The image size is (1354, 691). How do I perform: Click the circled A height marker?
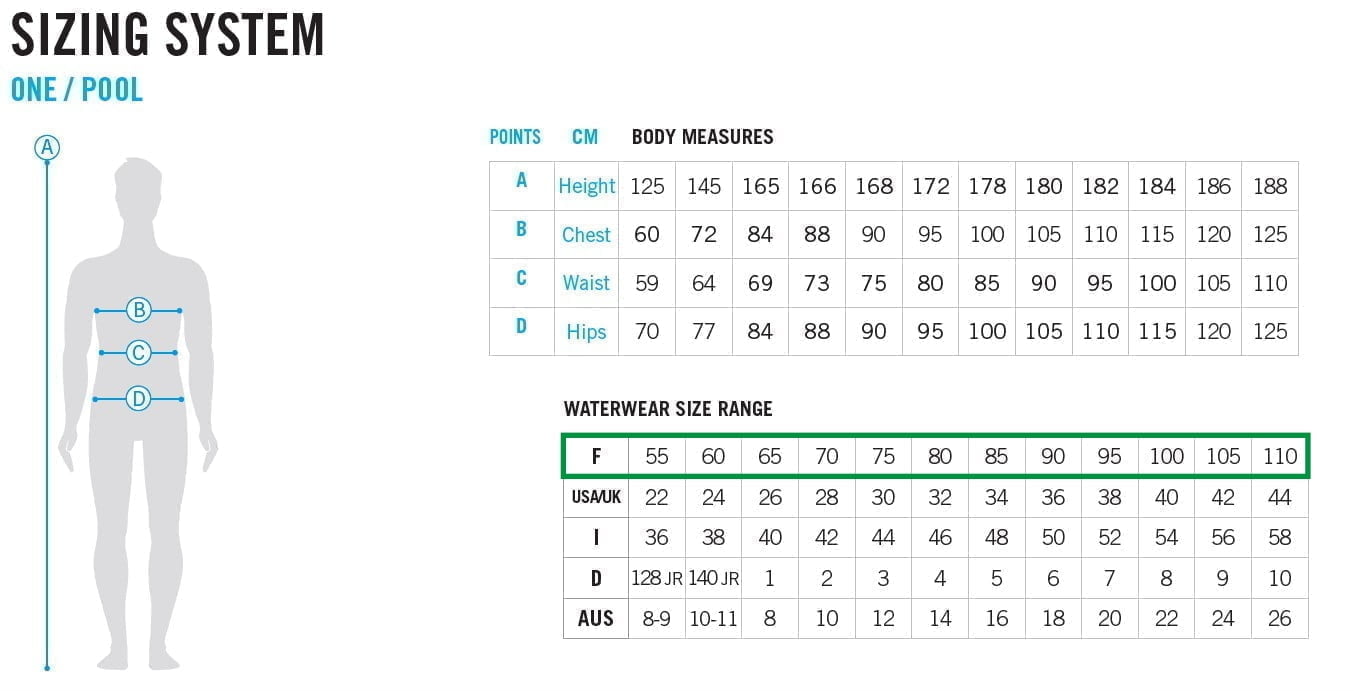coord(47,149)
